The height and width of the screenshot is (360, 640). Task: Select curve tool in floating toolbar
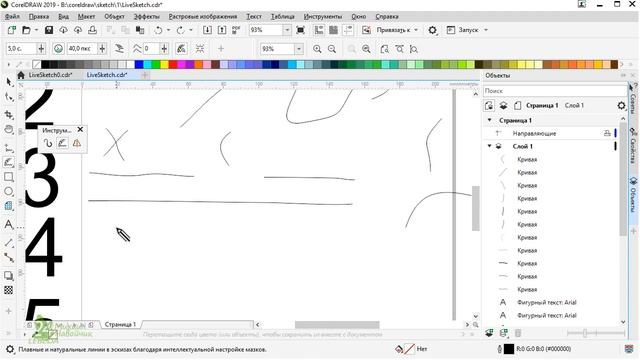tap(48, 143)
